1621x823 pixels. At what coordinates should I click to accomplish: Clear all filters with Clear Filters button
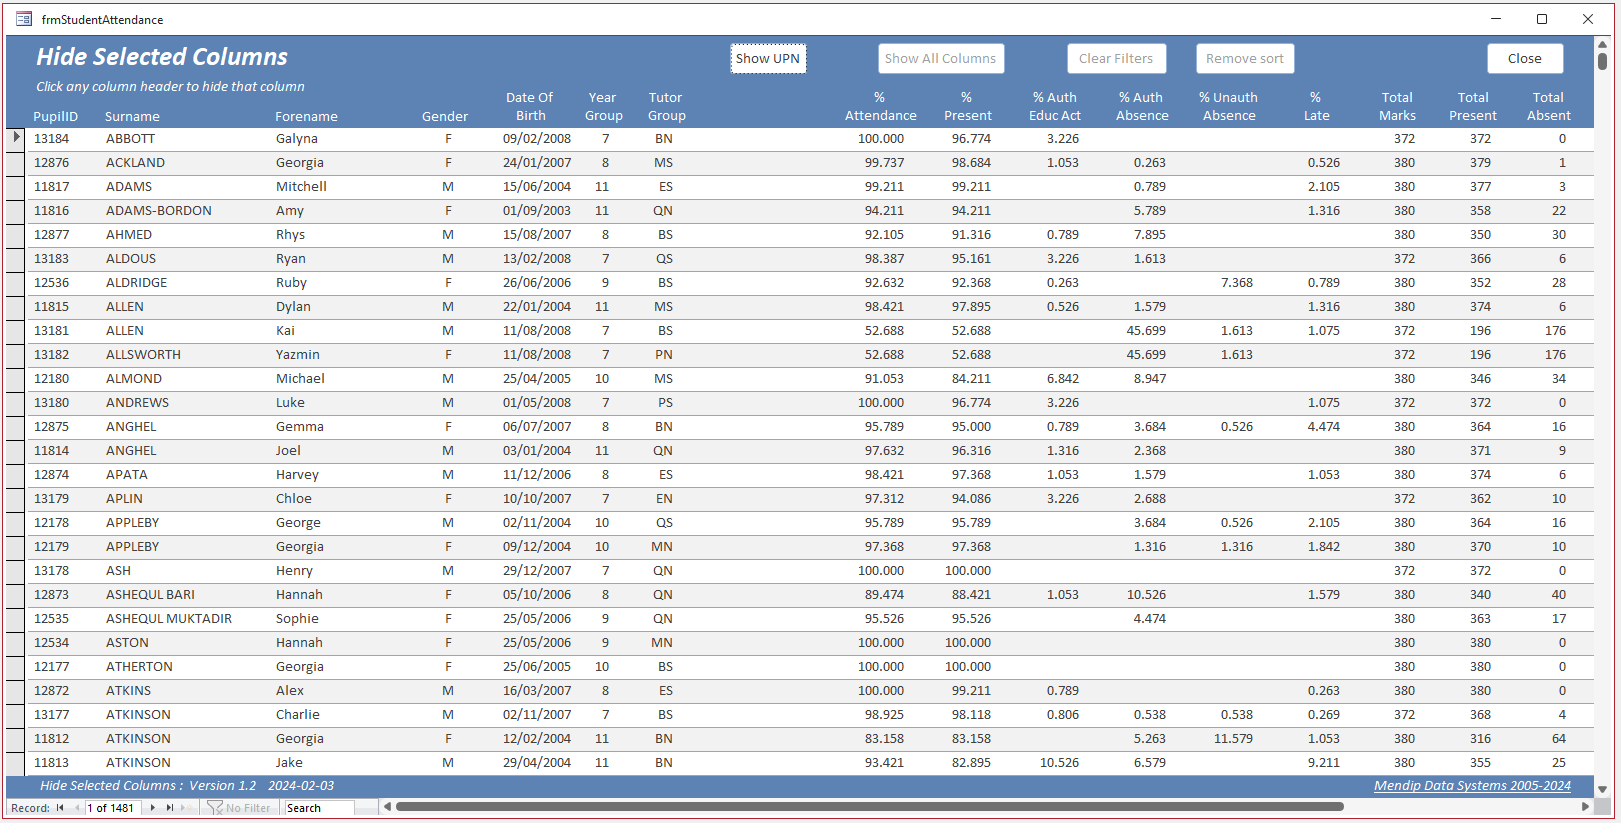tap(1116, 59)
